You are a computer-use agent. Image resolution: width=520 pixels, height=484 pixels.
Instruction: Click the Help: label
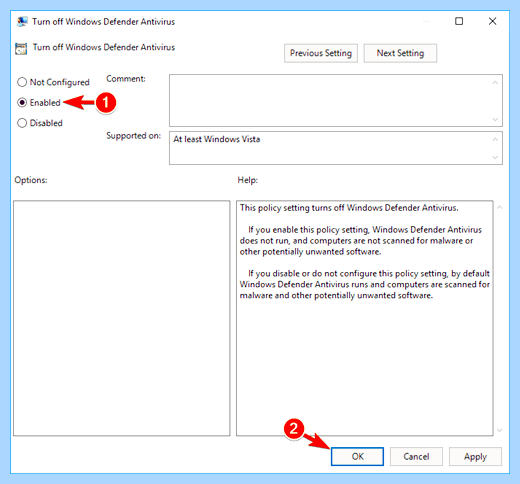(248, 180)
